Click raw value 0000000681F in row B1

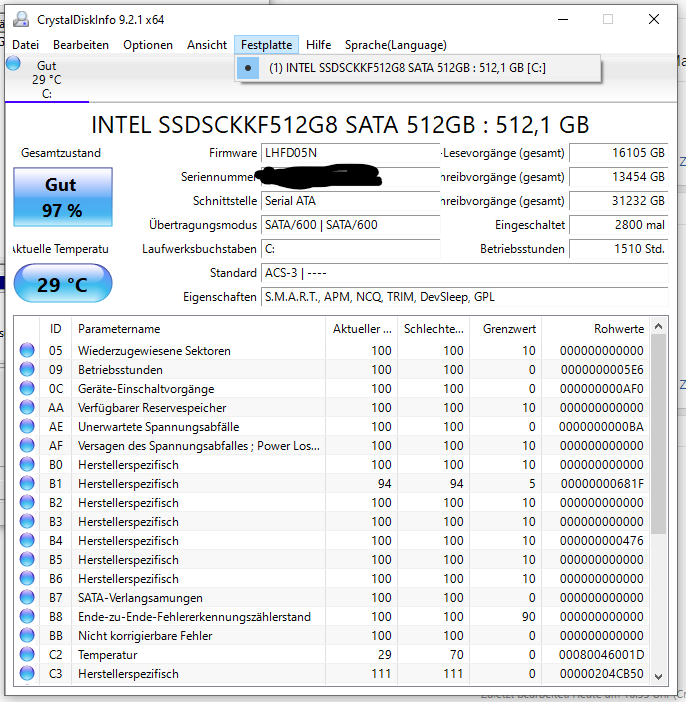pos(602,484)
